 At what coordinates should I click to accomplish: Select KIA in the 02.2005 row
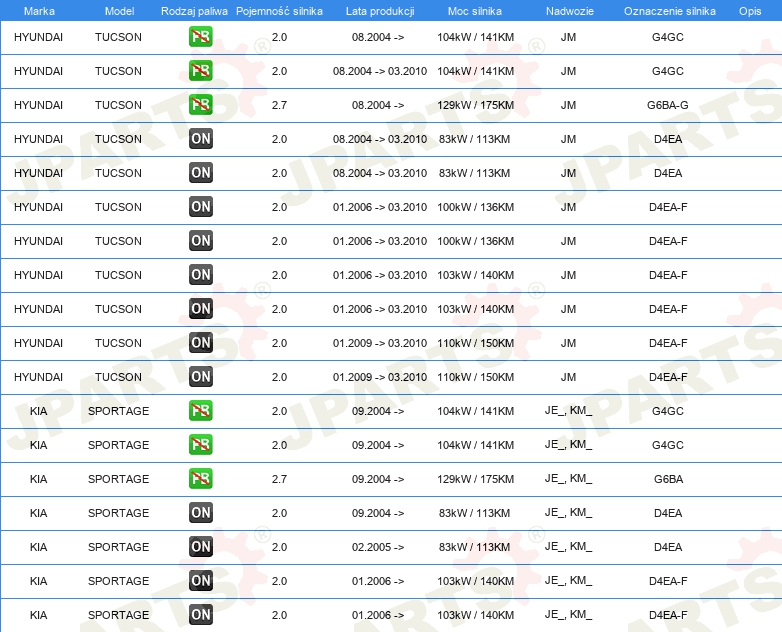tap(38, 547)
